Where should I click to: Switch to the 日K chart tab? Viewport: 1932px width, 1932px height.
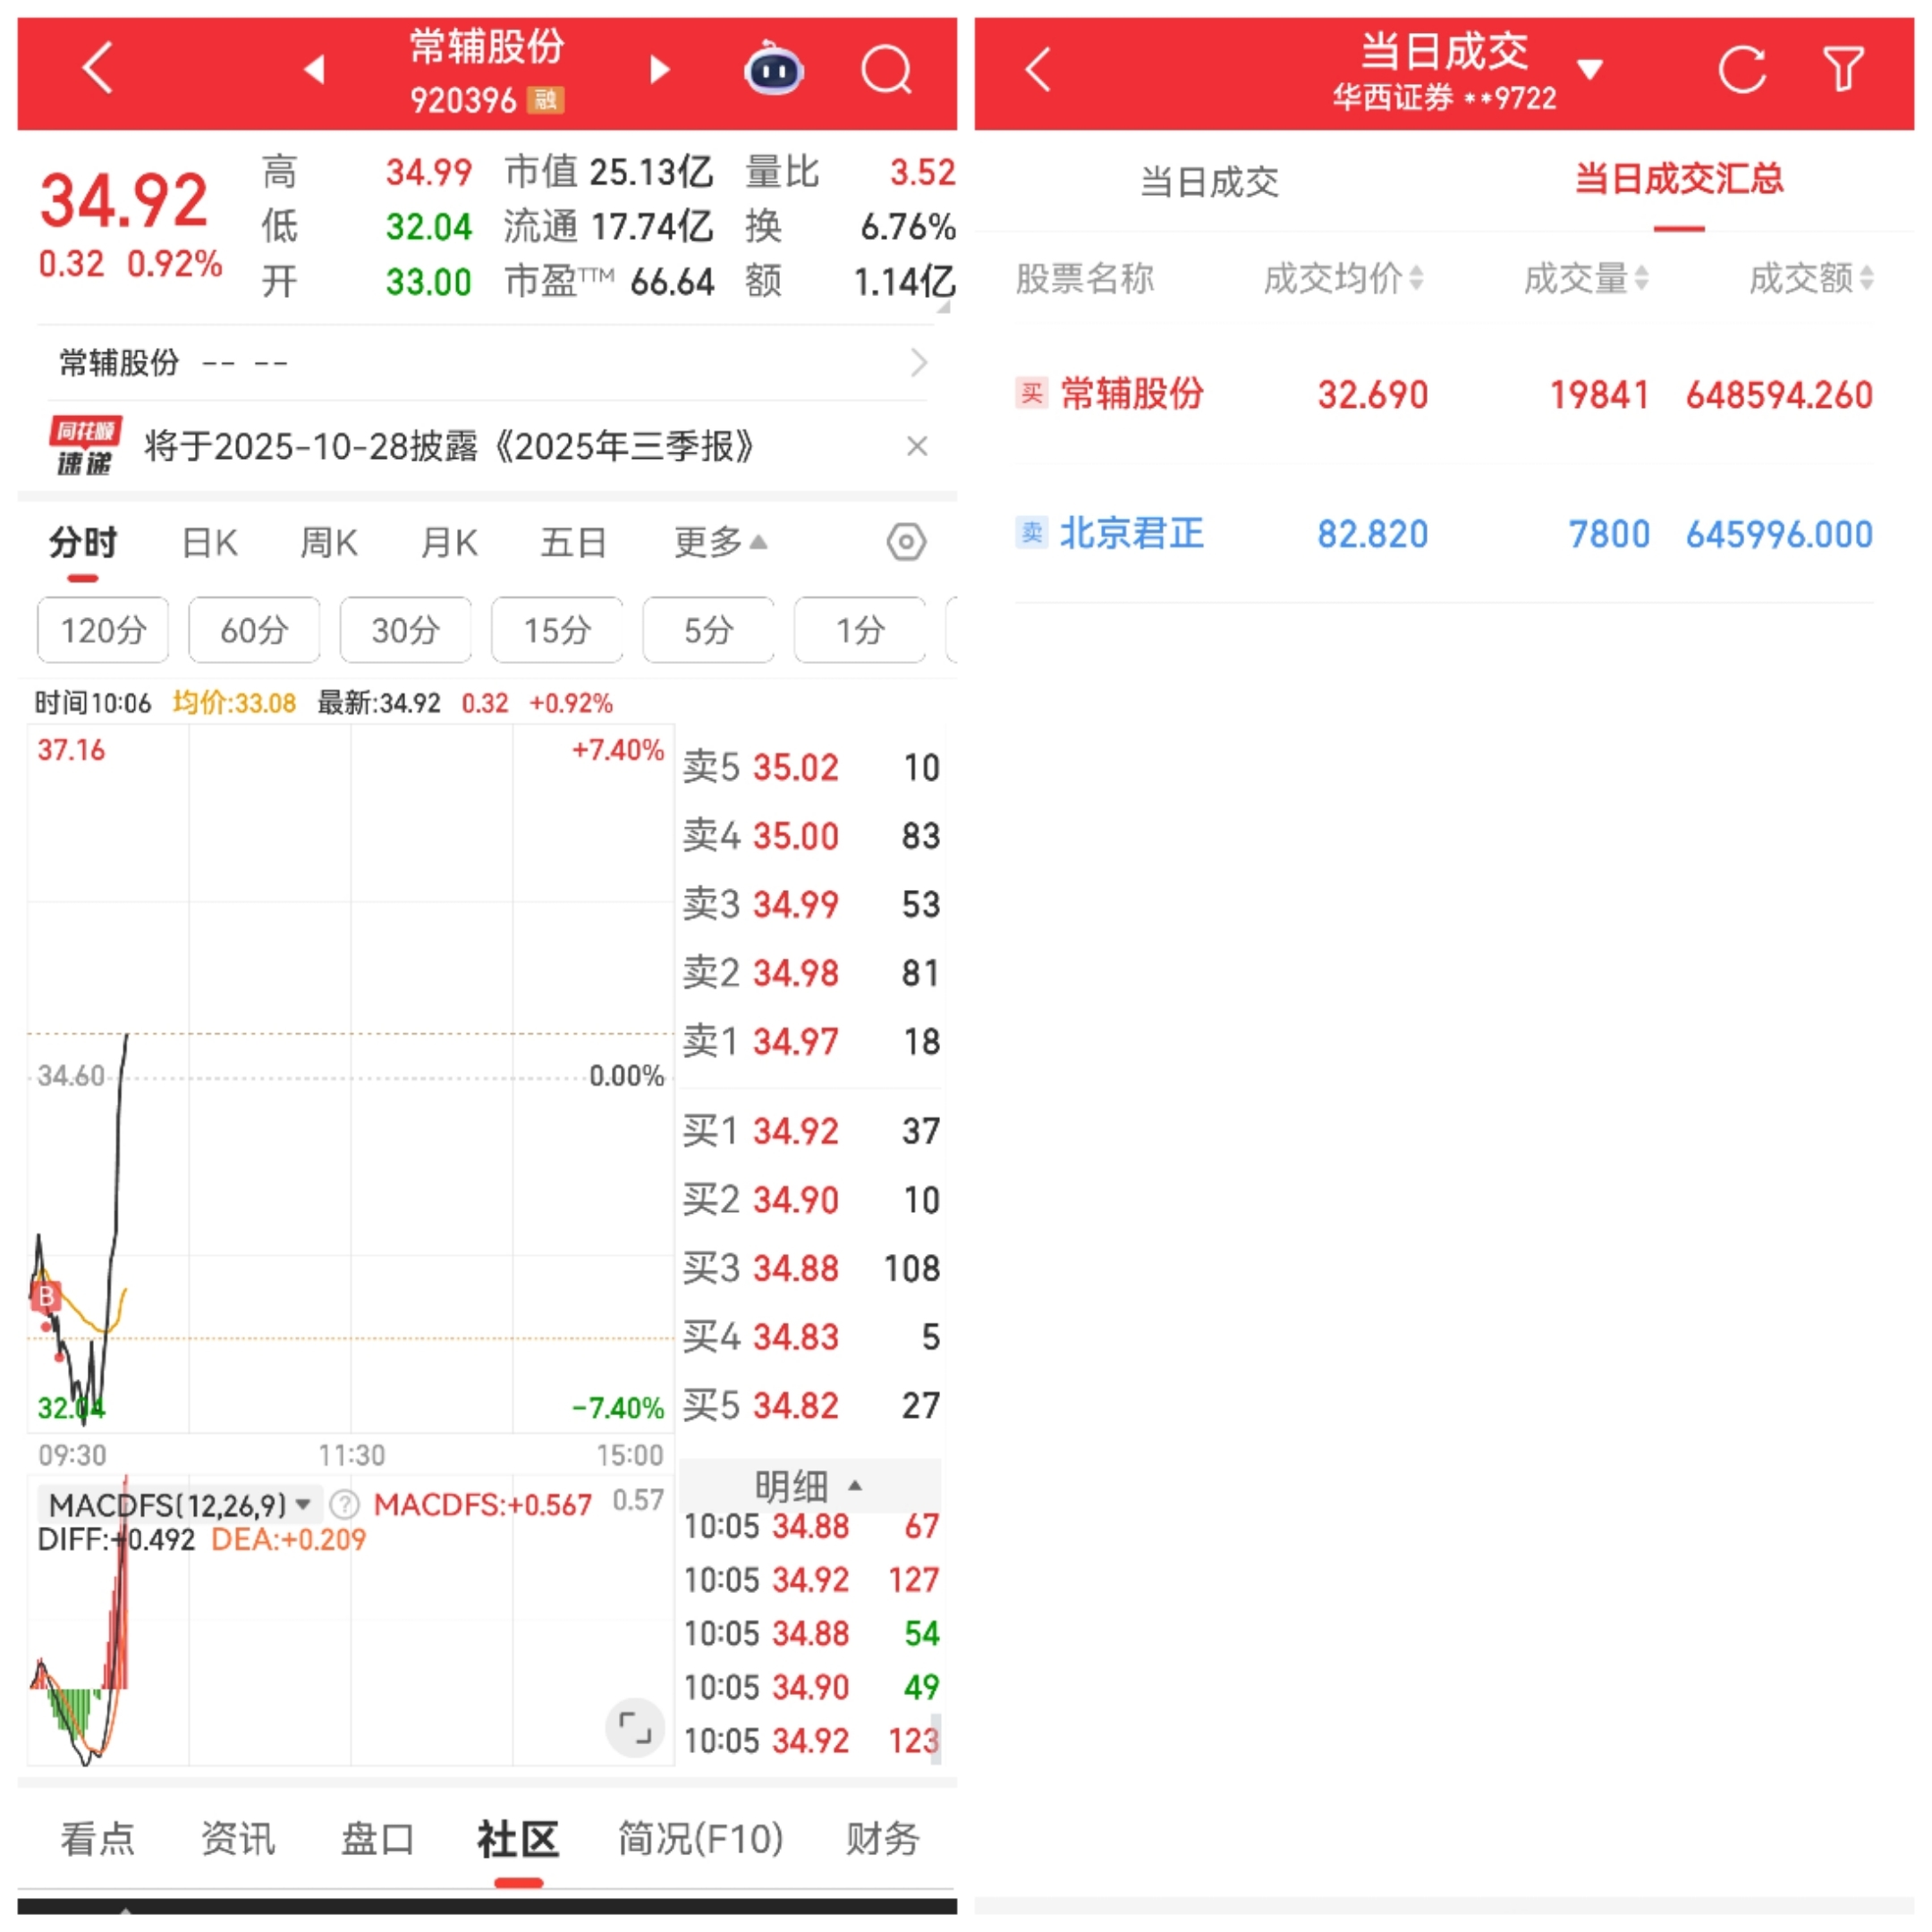pos(209,542)
